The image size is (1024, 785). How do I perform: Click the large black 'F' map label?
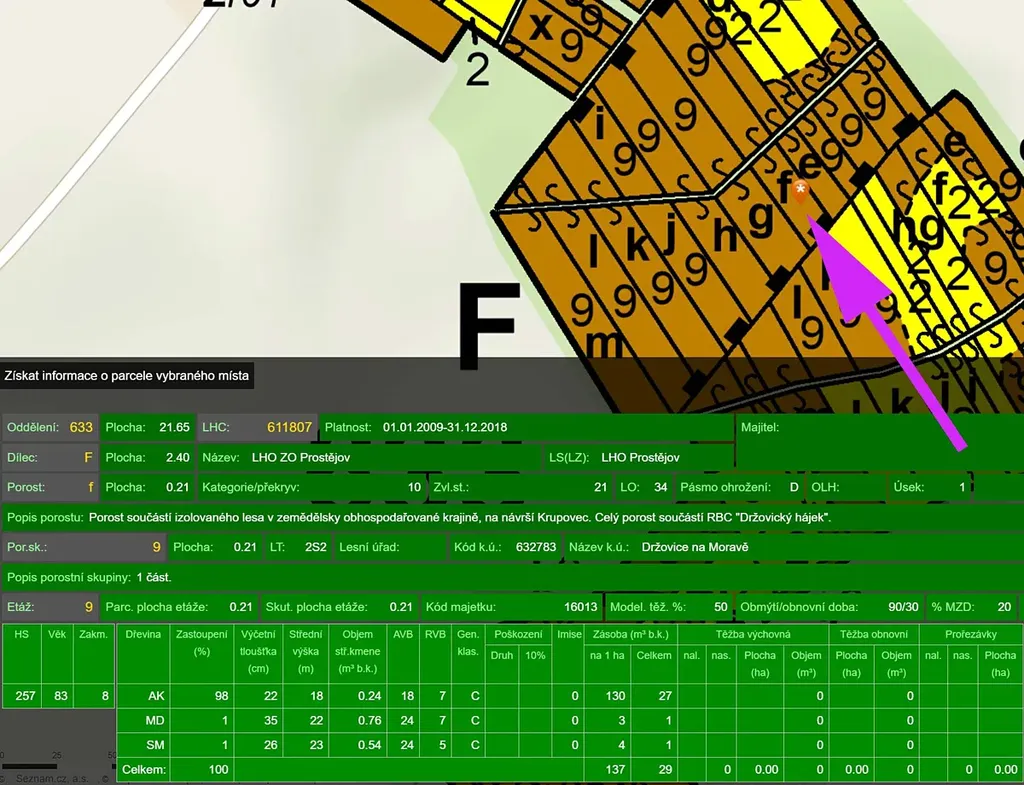(489, 325)
